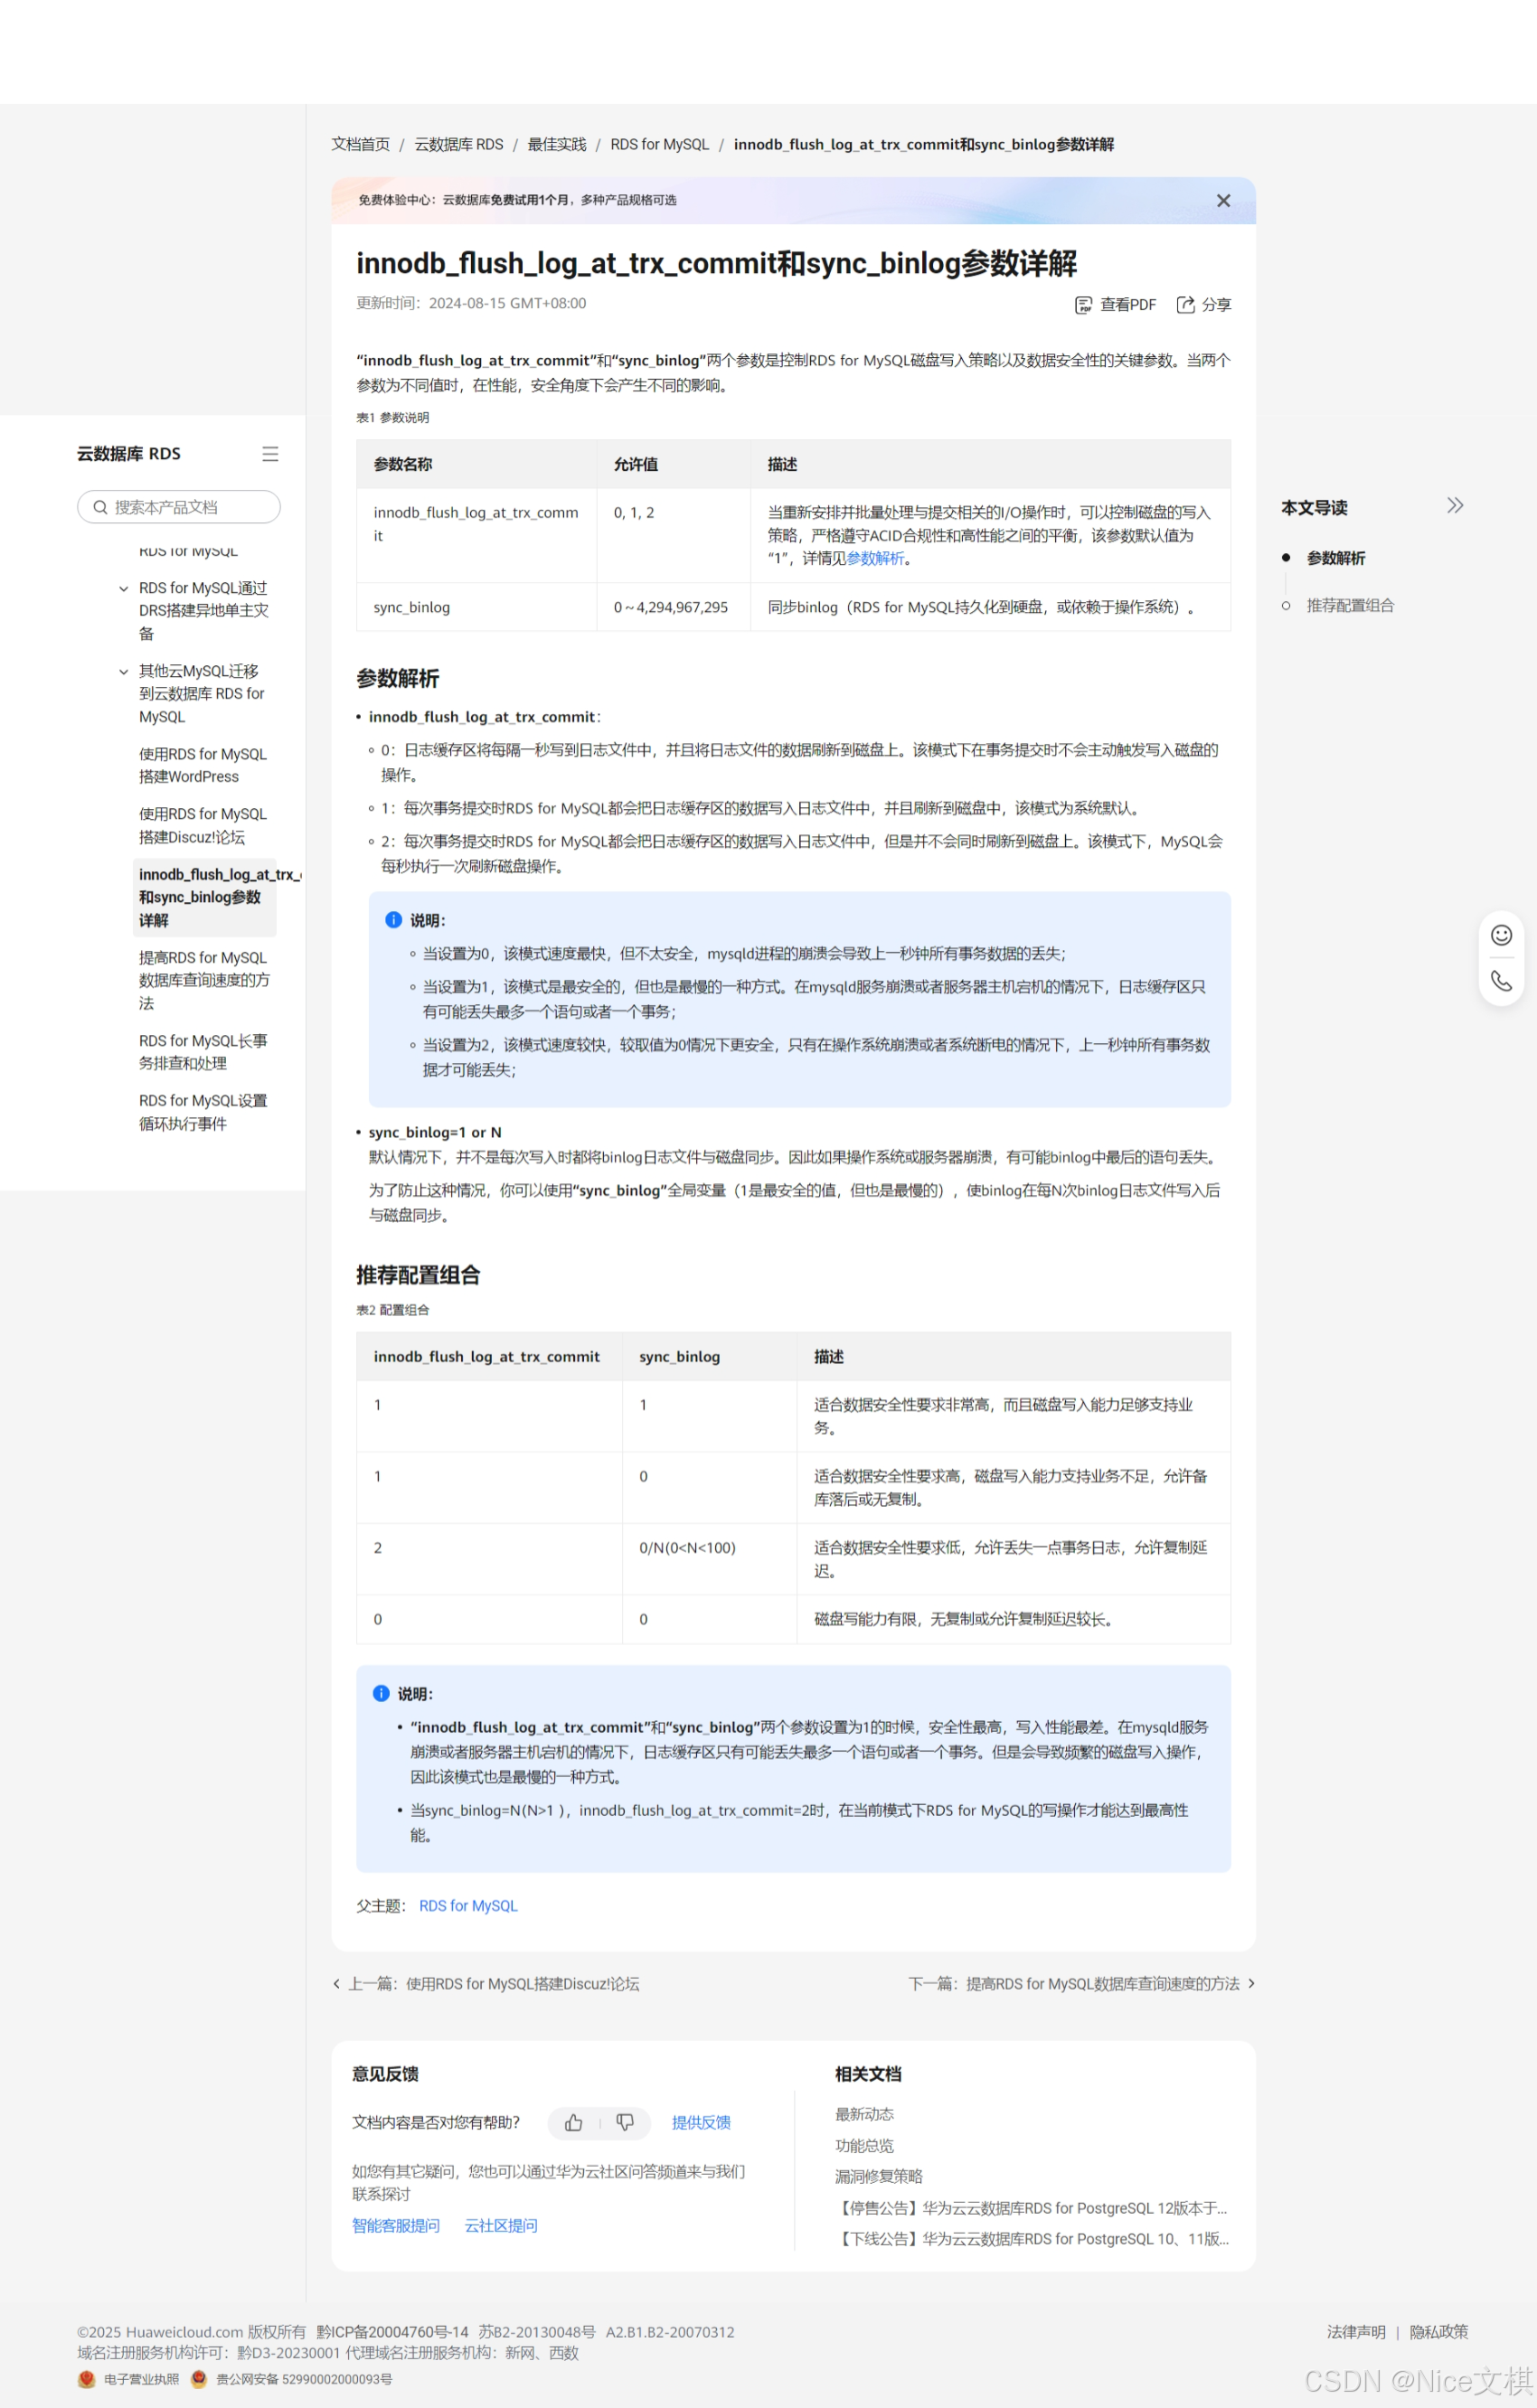Go to previous article via left chevron

click(x=337, y=1984)
